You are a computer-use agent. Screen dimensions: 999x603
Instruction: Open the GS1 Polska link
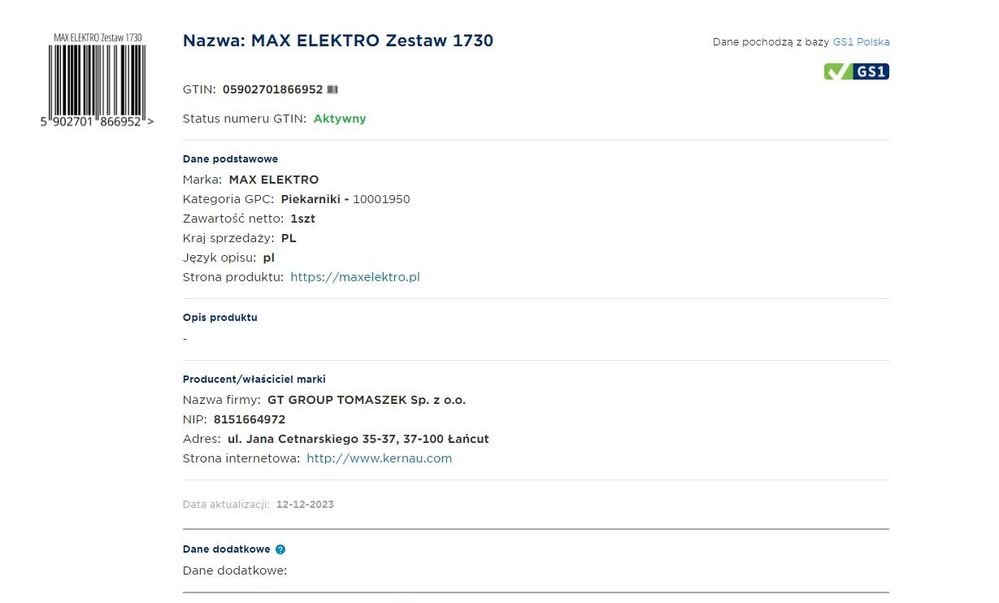click(x=860, y=42)
